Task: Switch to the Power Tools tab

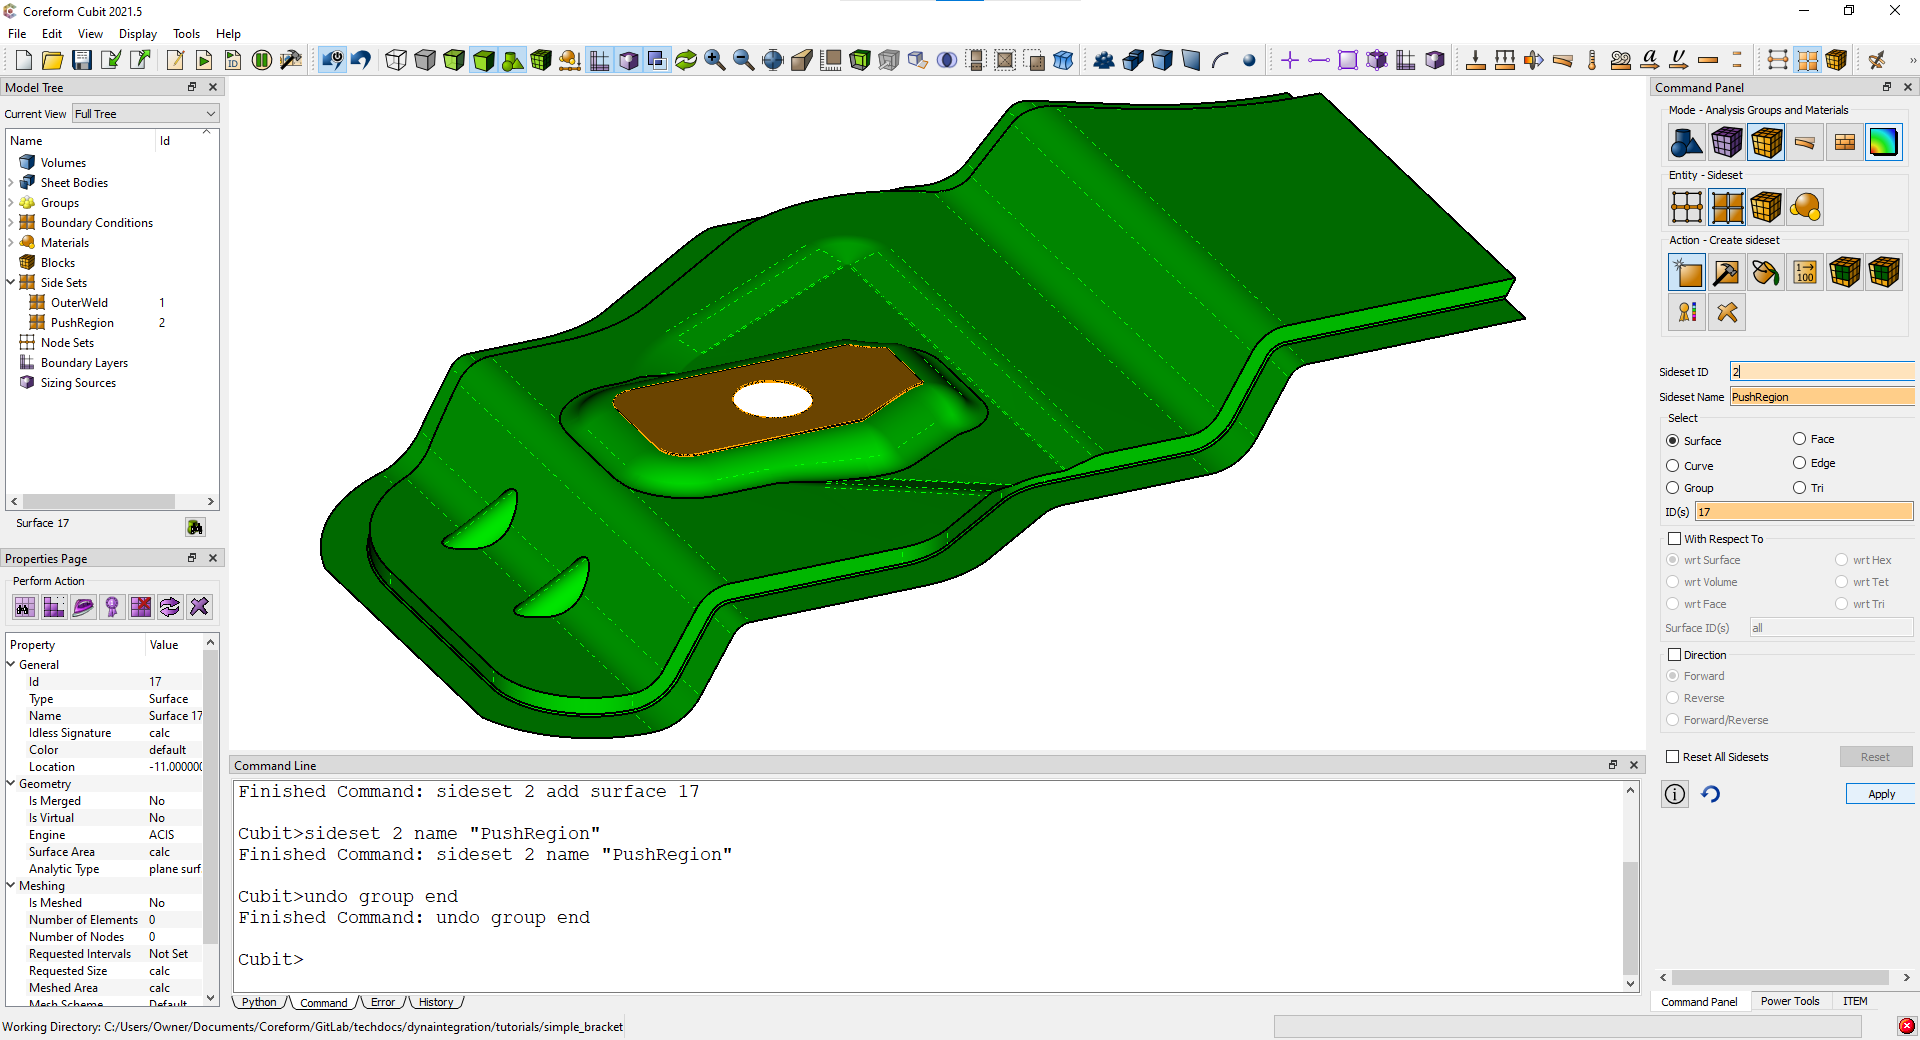Action: 1789,1001
